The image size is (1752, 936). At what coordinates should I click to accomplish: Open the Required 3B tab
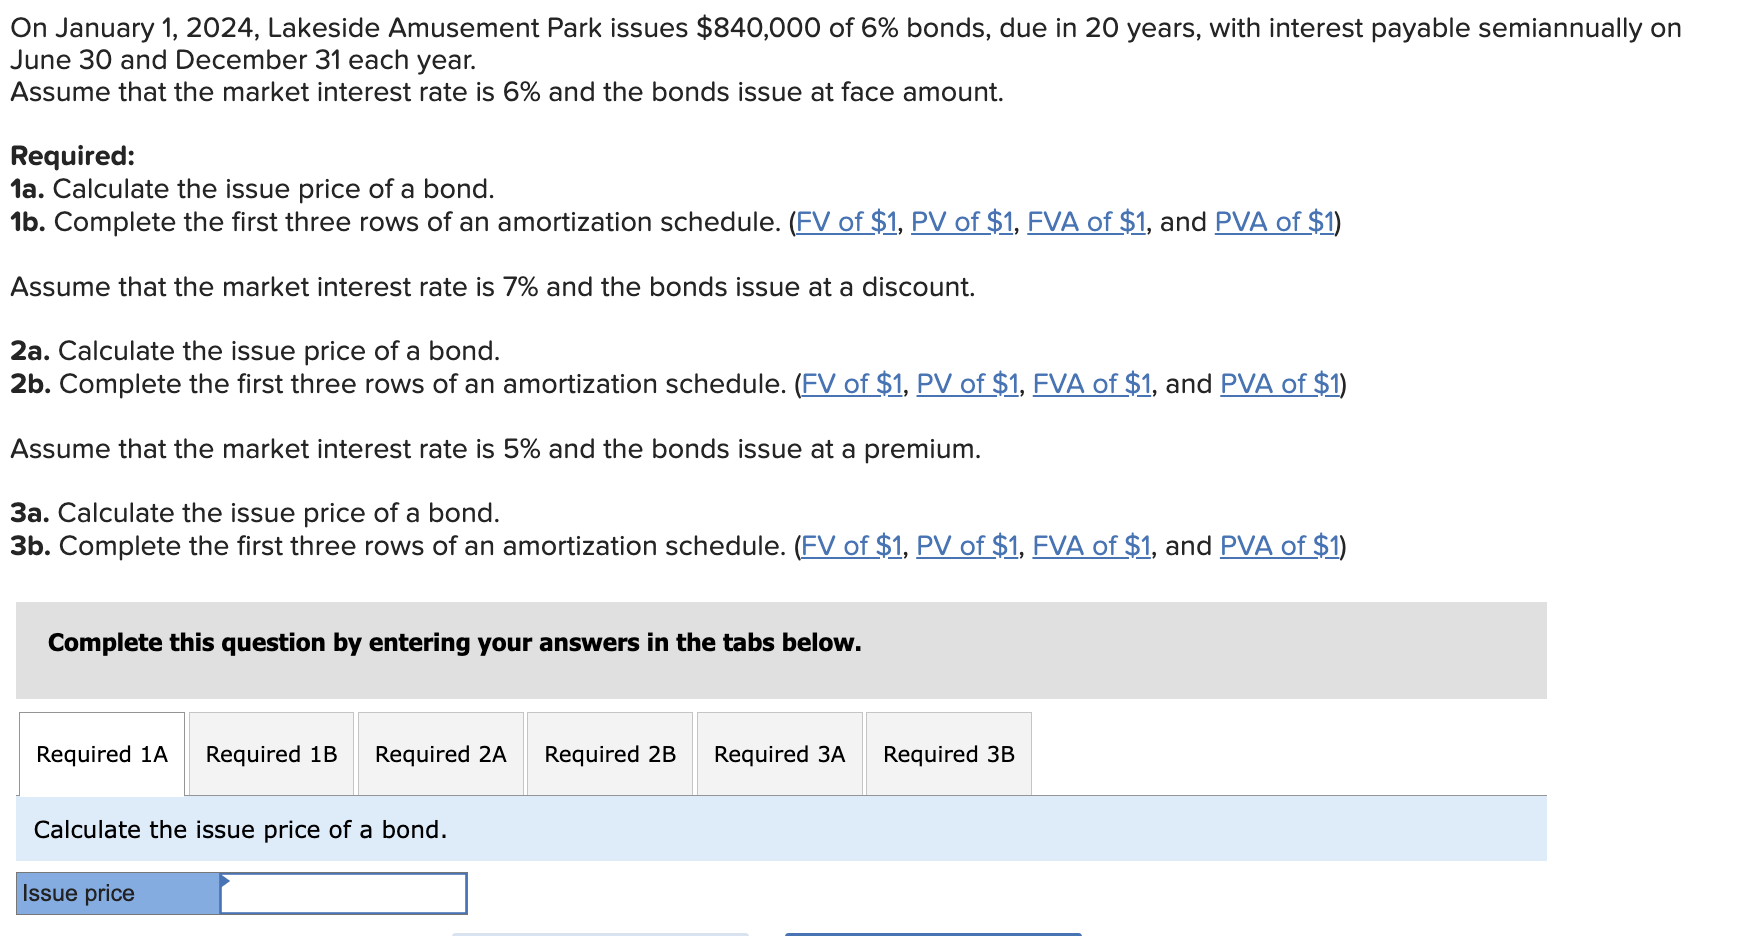tap(948, 754)
